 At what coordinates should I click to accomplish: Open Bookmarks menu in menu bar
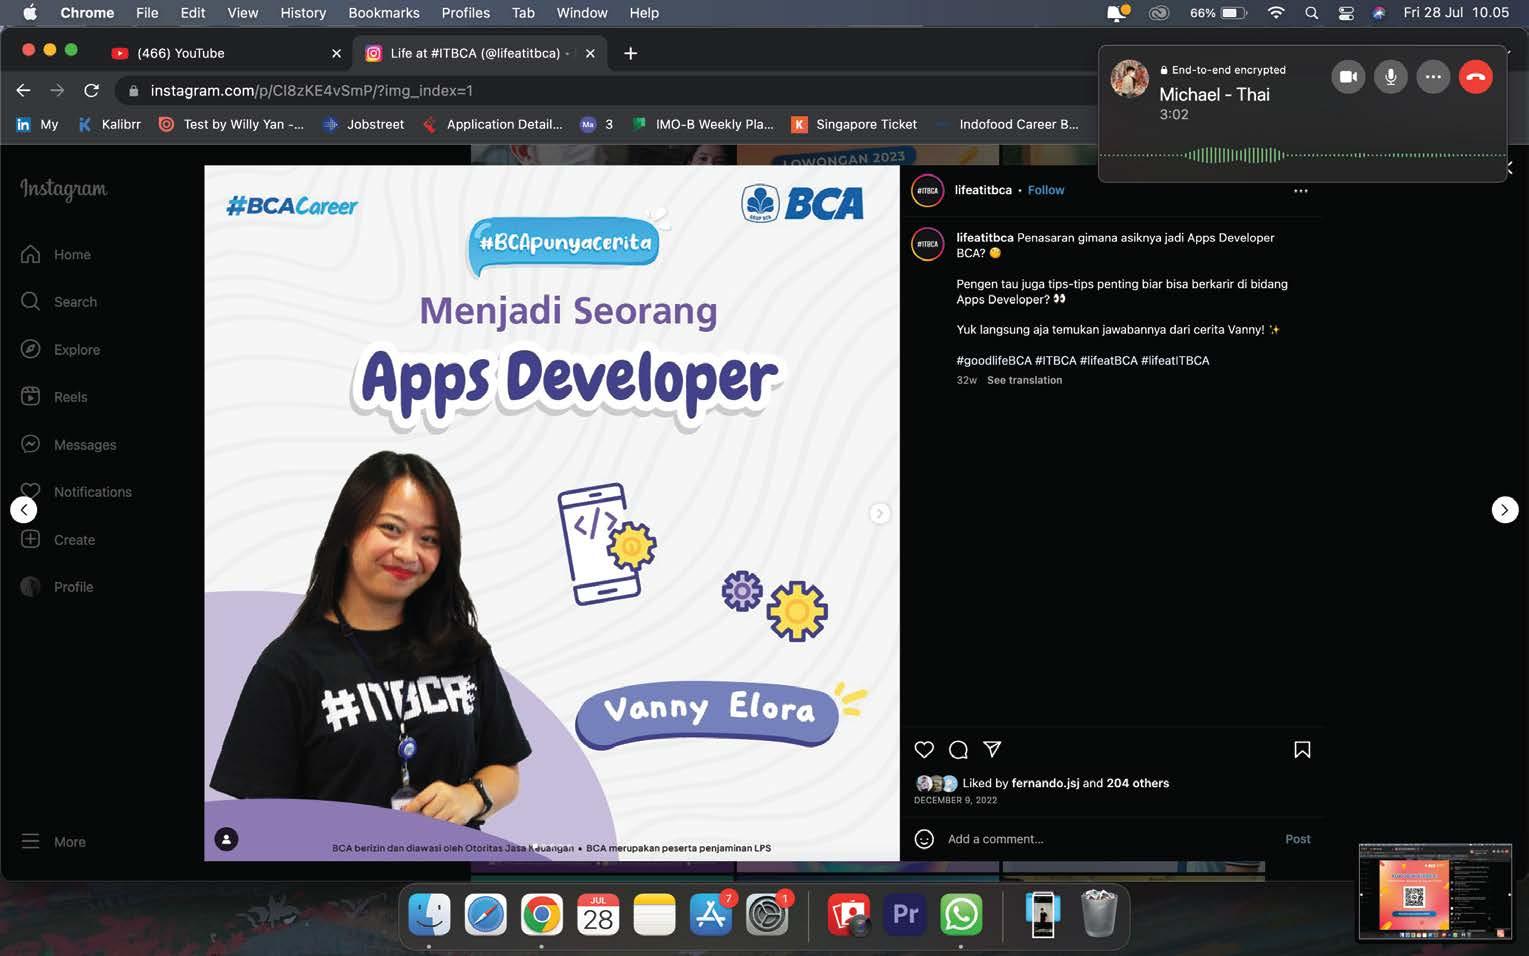(x=384, y=13)
